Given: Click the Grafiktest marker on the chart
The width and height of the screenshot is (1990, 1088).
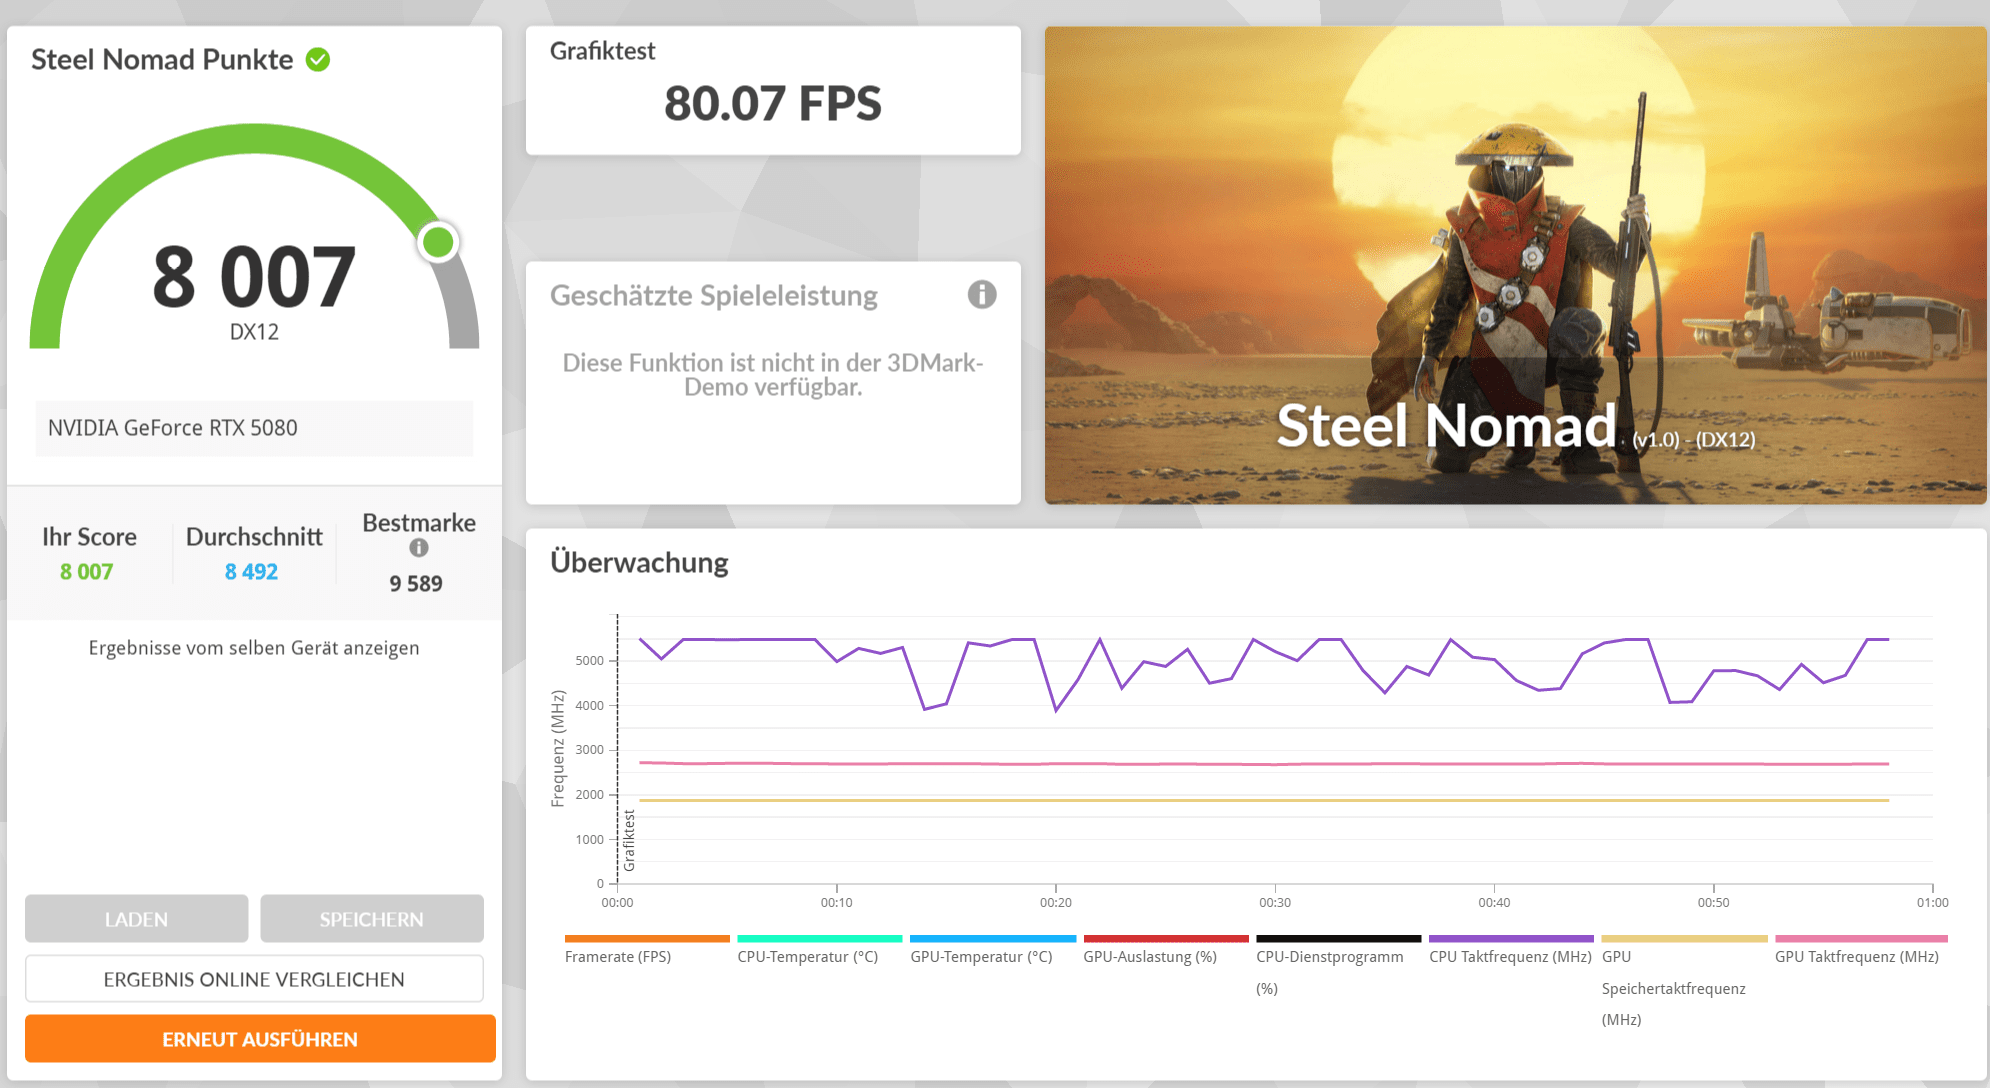Looking at the screenshot, I should [x=629, y=840].
